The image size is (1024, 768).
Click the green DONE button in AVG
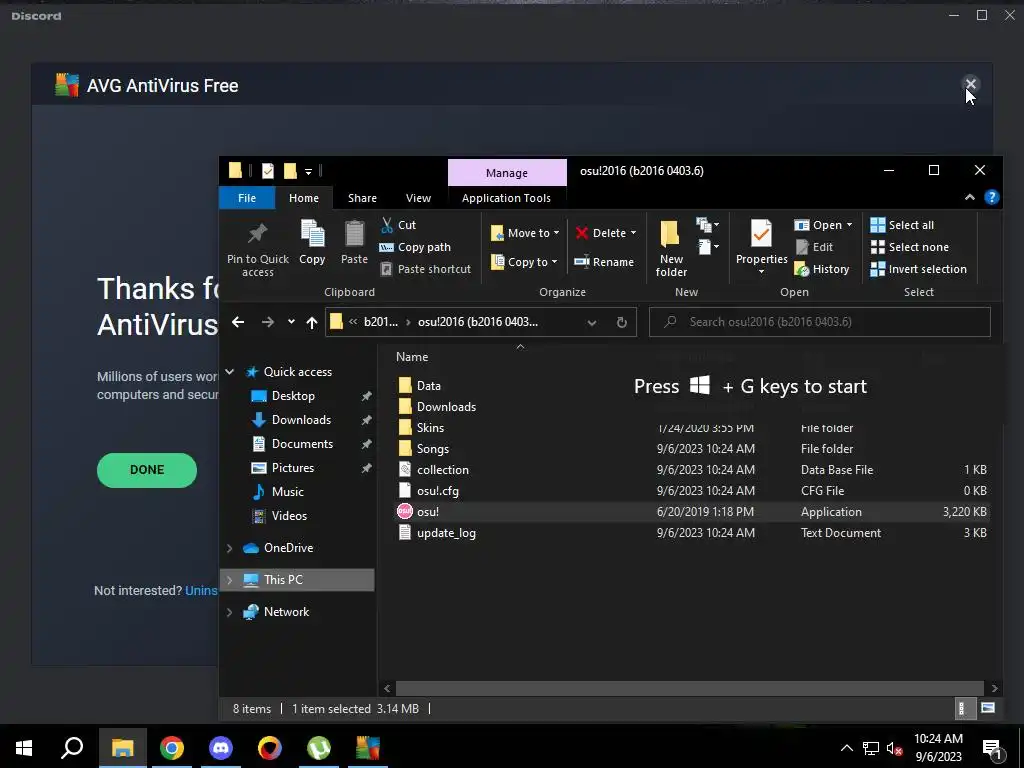(147, 470)
